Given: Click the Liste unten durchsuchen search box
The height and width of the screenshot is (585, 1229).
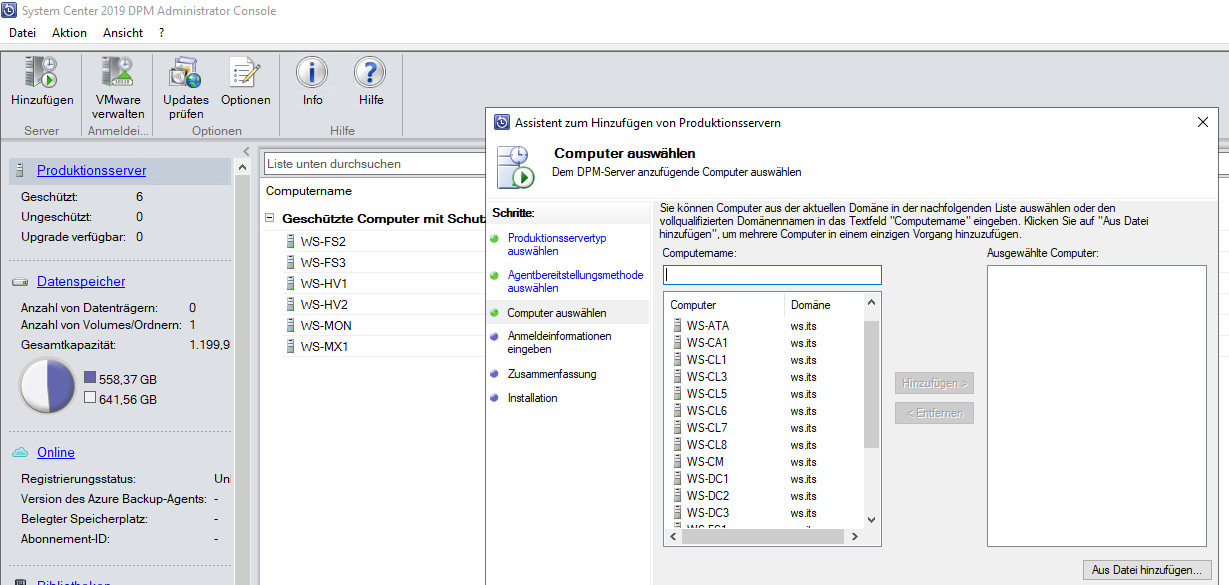Looking at the screenshot, I should [375, 163].
